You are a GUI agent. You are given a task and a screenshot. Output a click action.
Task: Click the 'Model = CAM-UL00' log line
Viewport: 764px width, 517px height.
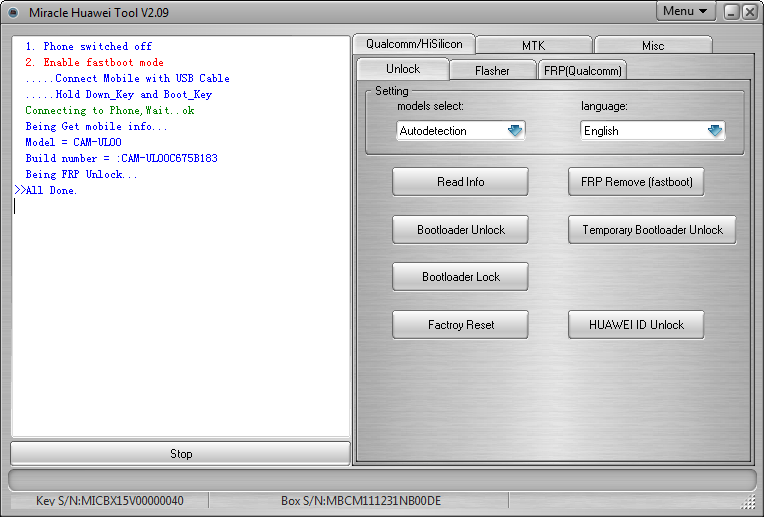73,142
